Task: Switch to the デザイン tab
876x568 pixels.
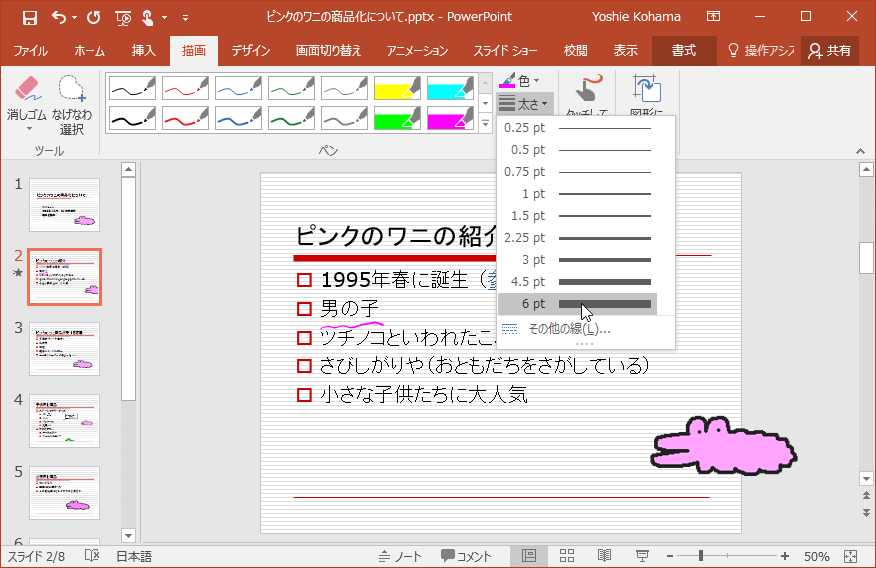Action: [x=251, y=51]
